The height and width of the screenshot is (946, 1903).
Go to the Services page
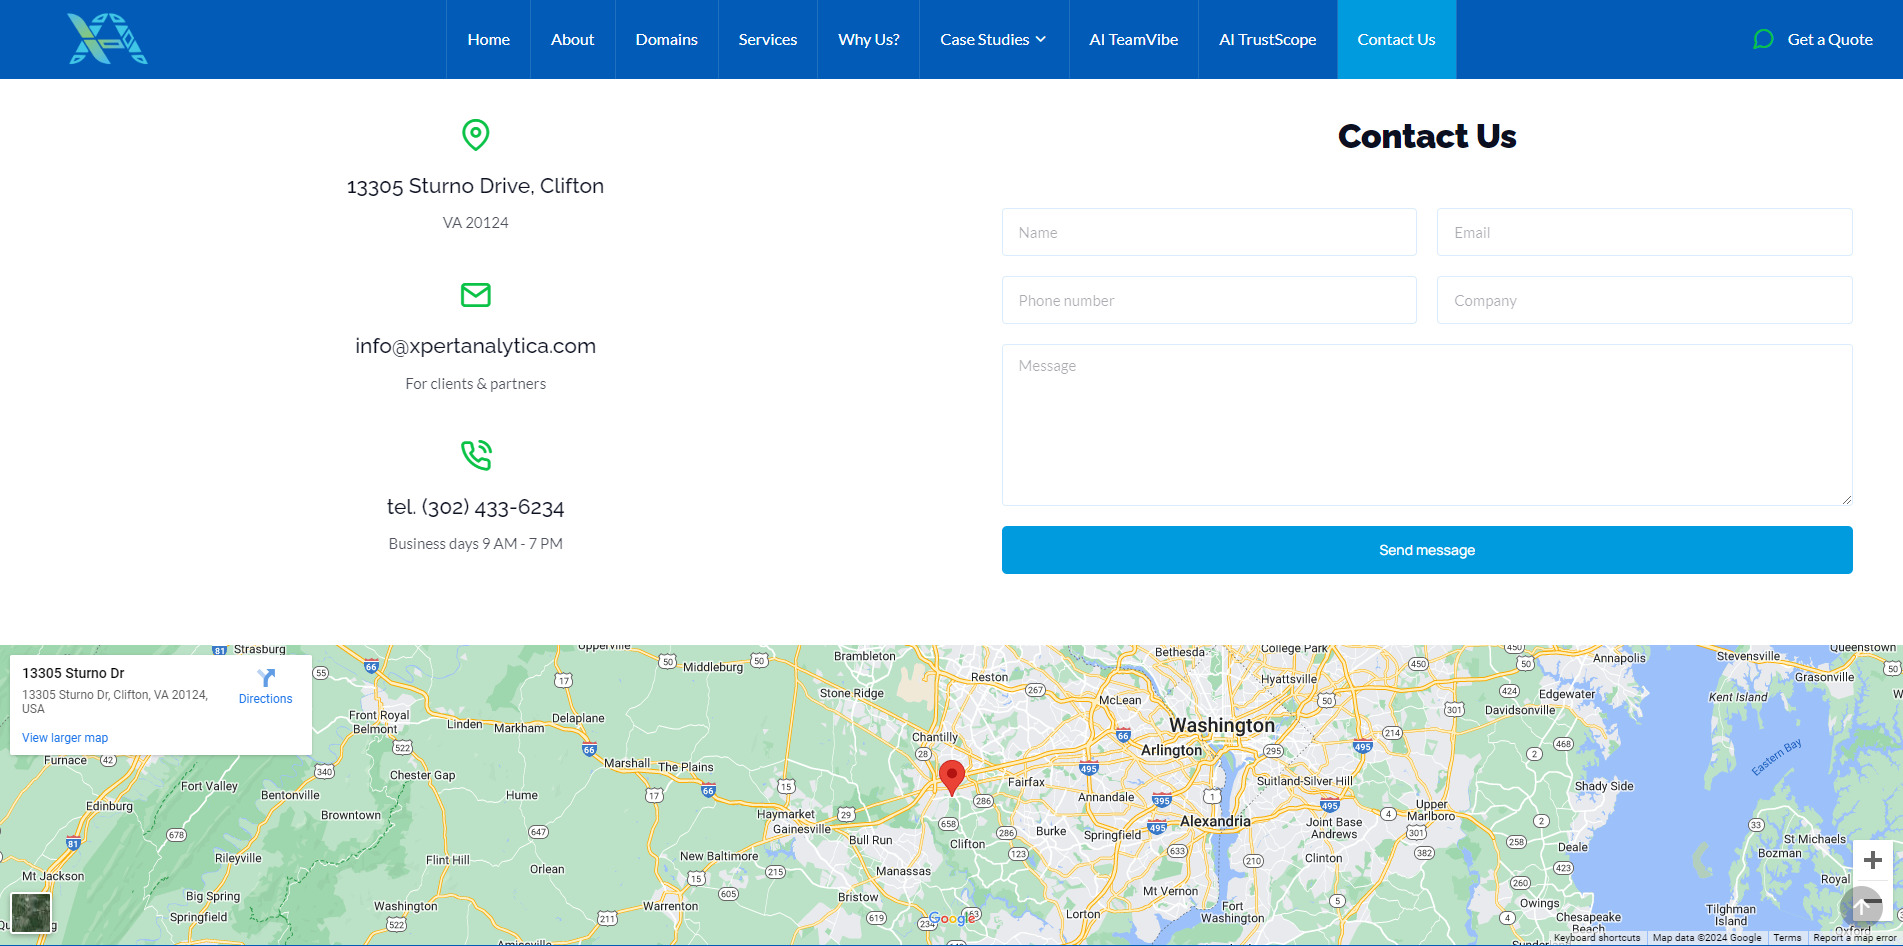[767, 39]
